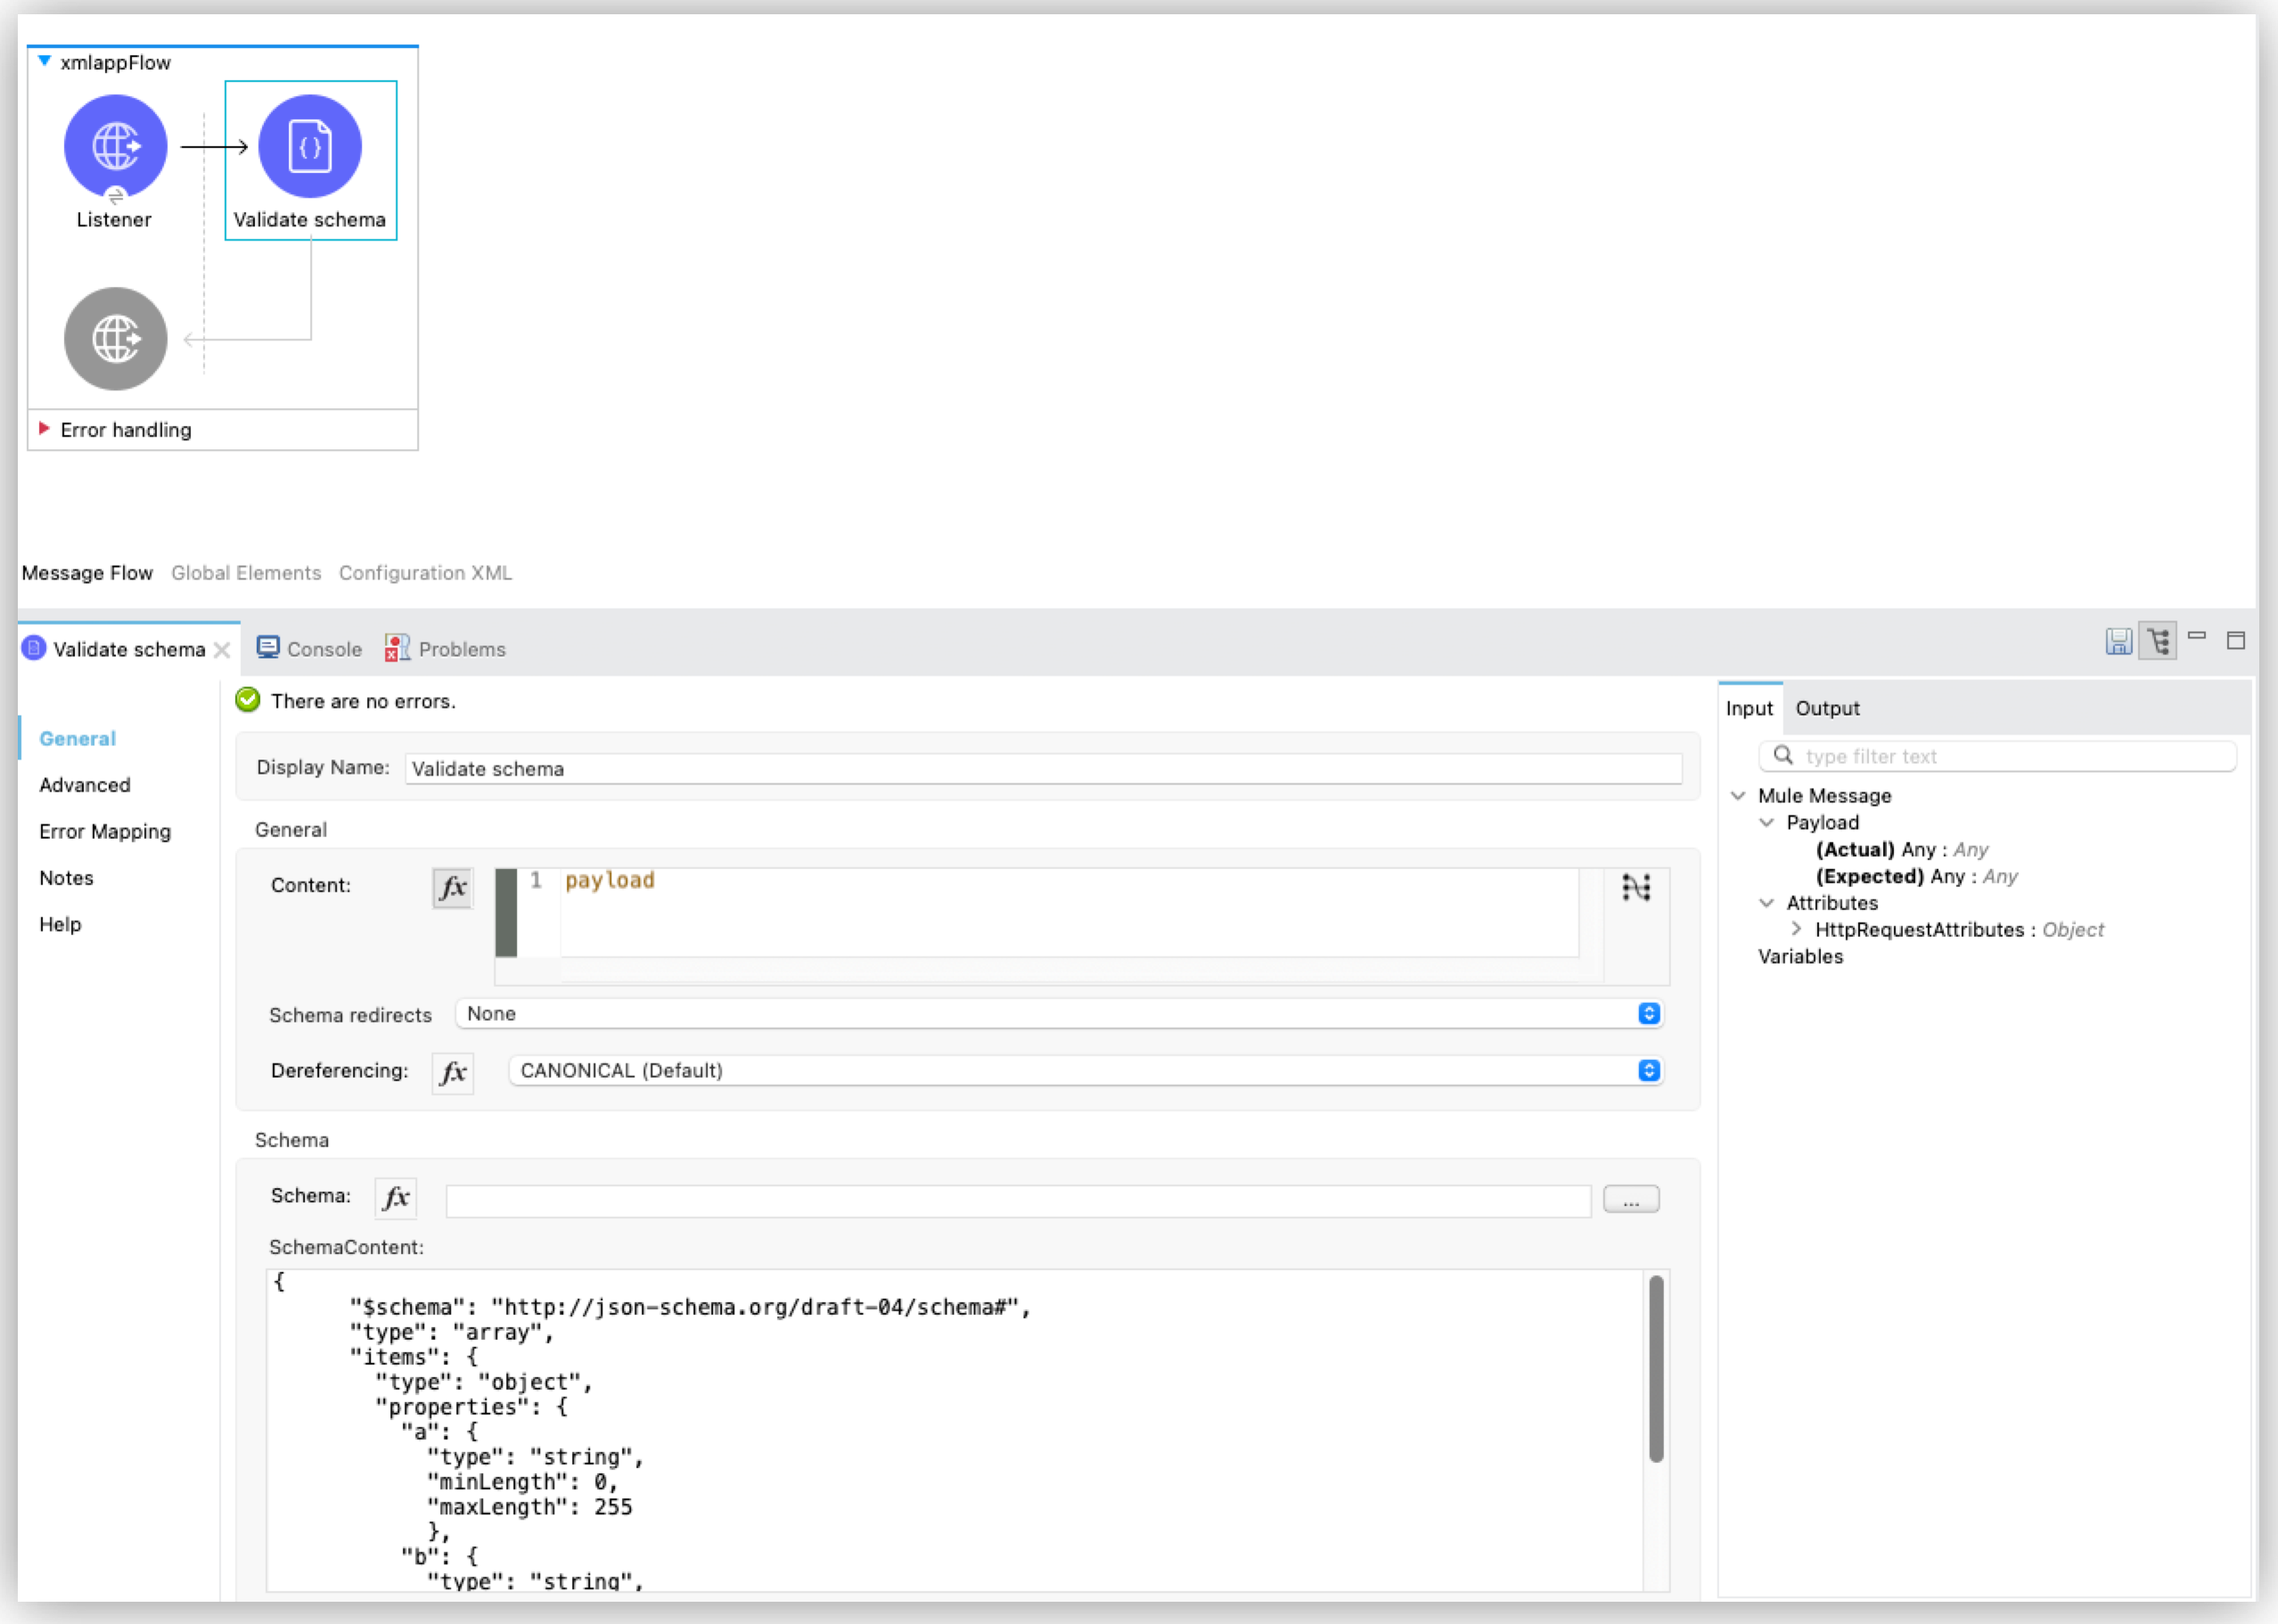The height and width of the screenshot is (1624, 2278).
Task: Click the expand-to-editor icon next to Content
Action: tap(1636, 886)
